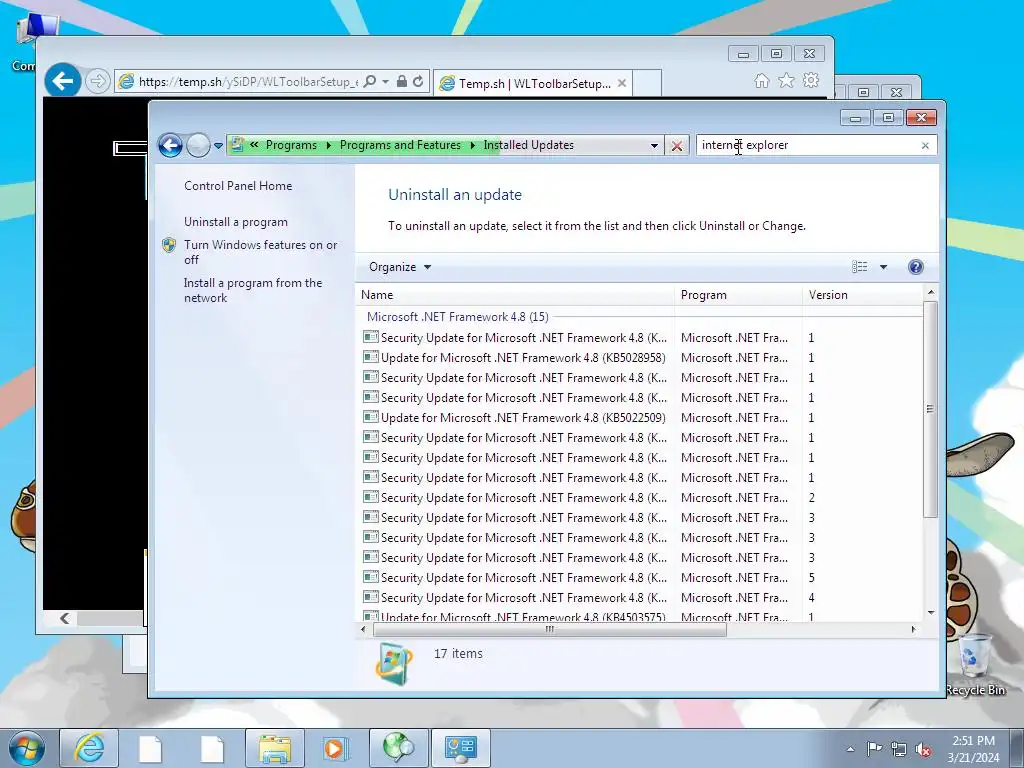Show hidden tray icons arrow
Viewport: 1024px width, 768px height.
pos(850,749)
